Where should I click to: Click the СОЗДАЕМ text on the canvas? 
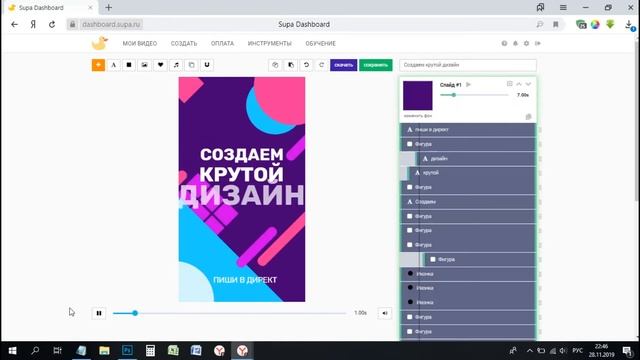coord(242,155)
